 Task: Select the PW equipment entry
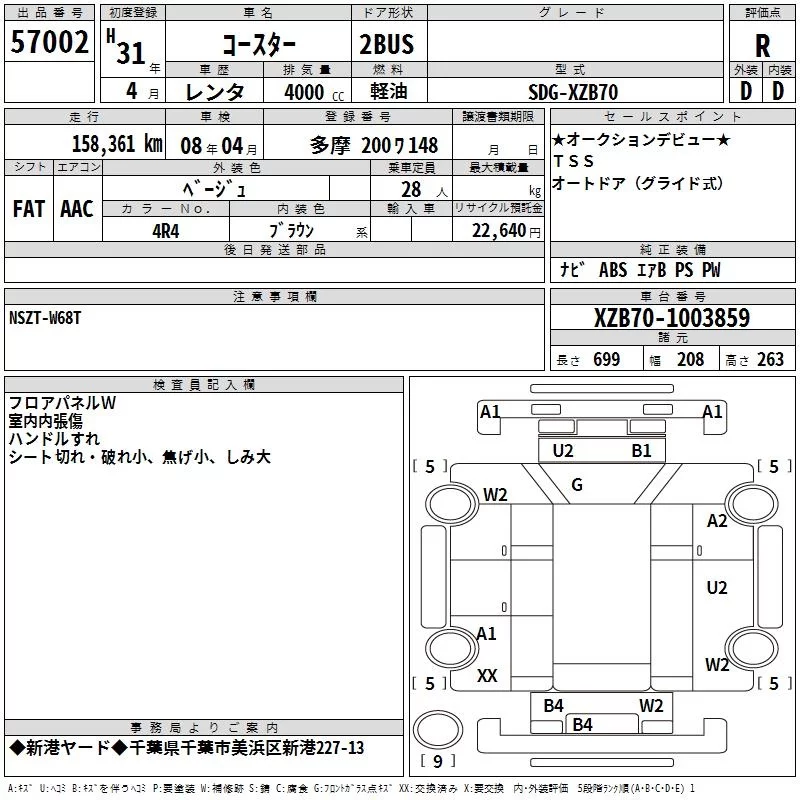(x=711, y=269)
